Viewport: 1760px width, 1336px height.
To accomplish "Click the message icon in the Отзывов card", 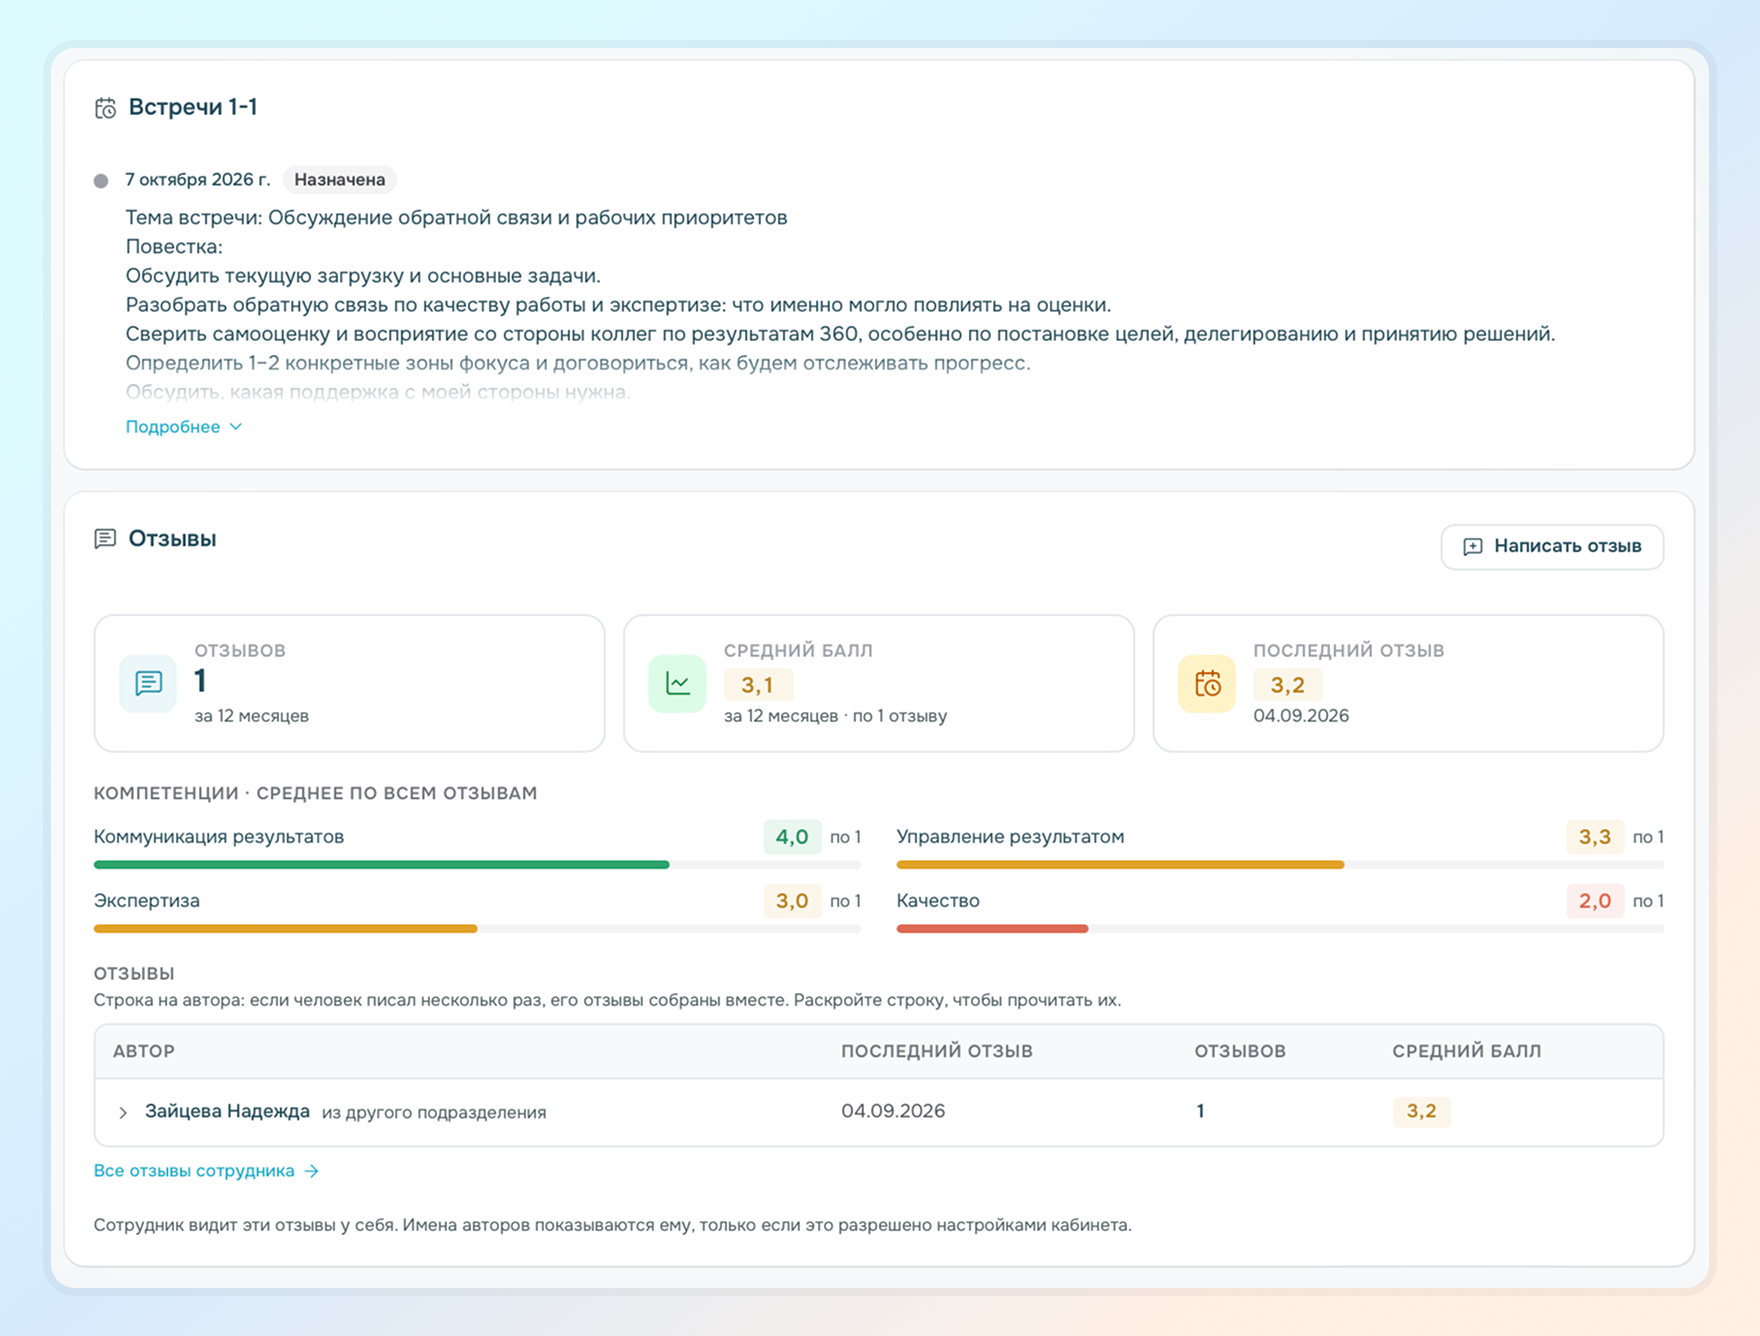I will pyautogui.click(x=148, y=683).
